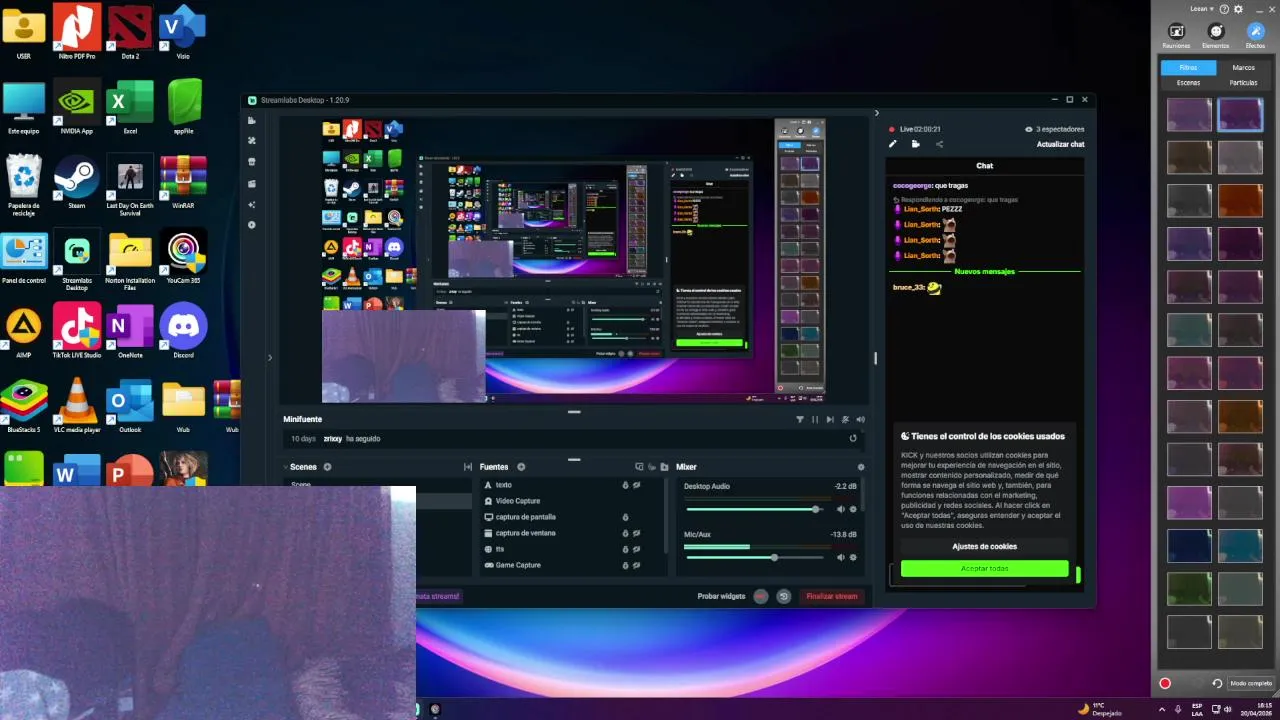The height and width of the screenshot is (720, 1280).
Task: Select captura de pantalla source row
Action: pos(570,517)
